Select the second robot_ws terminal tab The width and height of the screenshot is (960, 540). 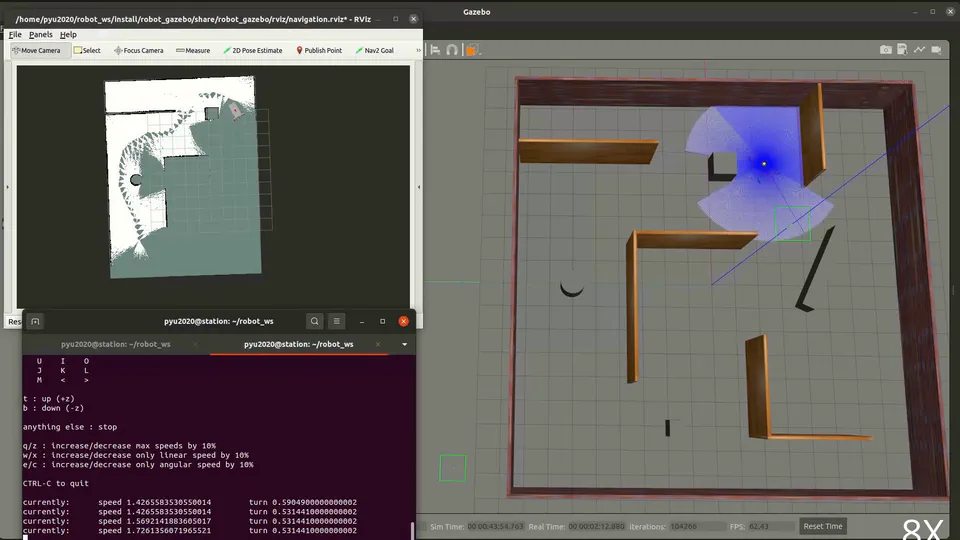tap(299, 344)
